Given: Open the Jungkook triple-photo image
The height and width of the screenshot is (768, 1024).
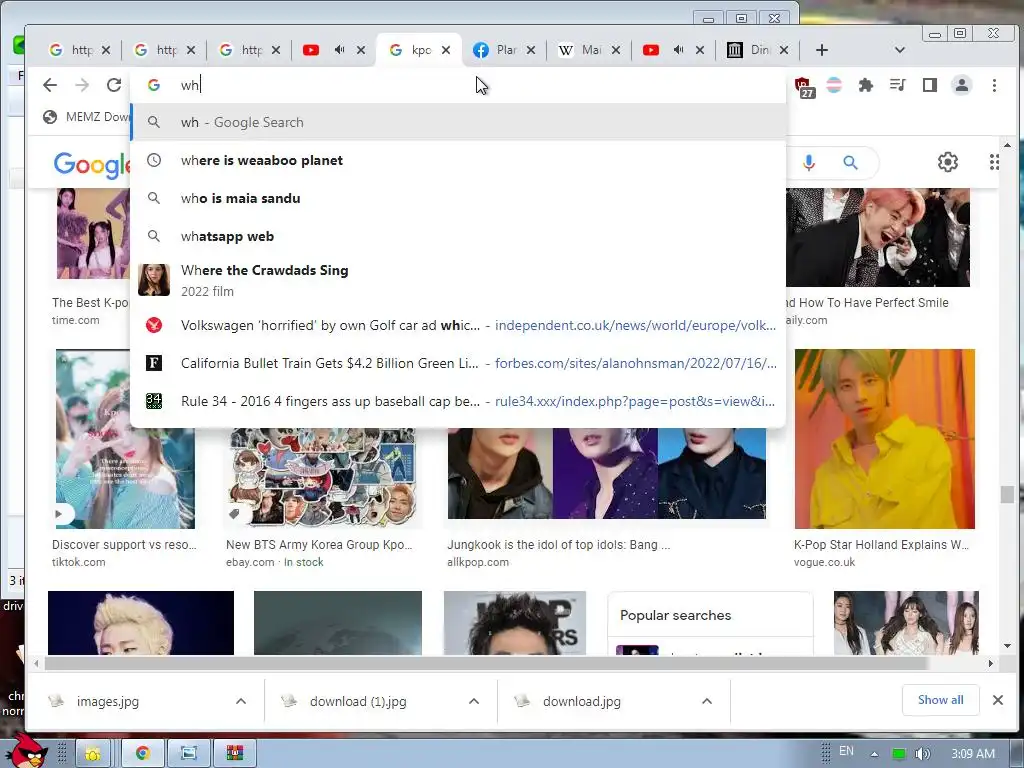Looking at the screenshot, I should tap(607, 473).
